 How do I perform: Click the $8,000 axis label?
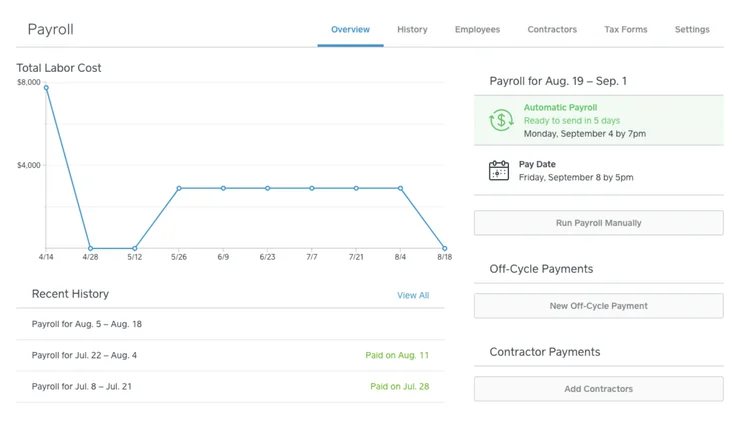(x=29, y=82)
